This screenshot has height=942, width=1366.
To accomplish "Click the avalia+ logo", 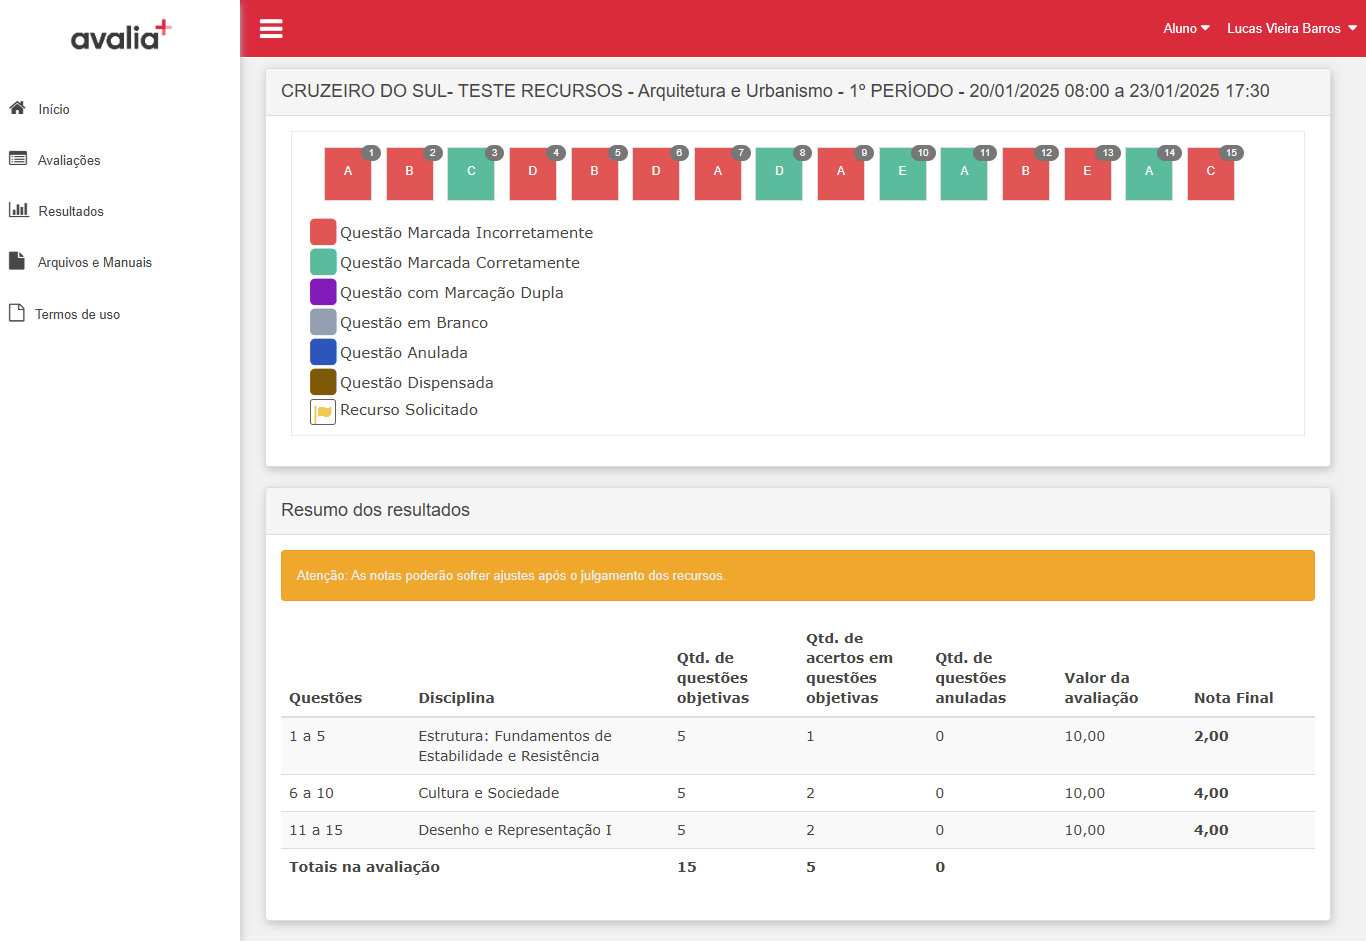I will 121,36.
